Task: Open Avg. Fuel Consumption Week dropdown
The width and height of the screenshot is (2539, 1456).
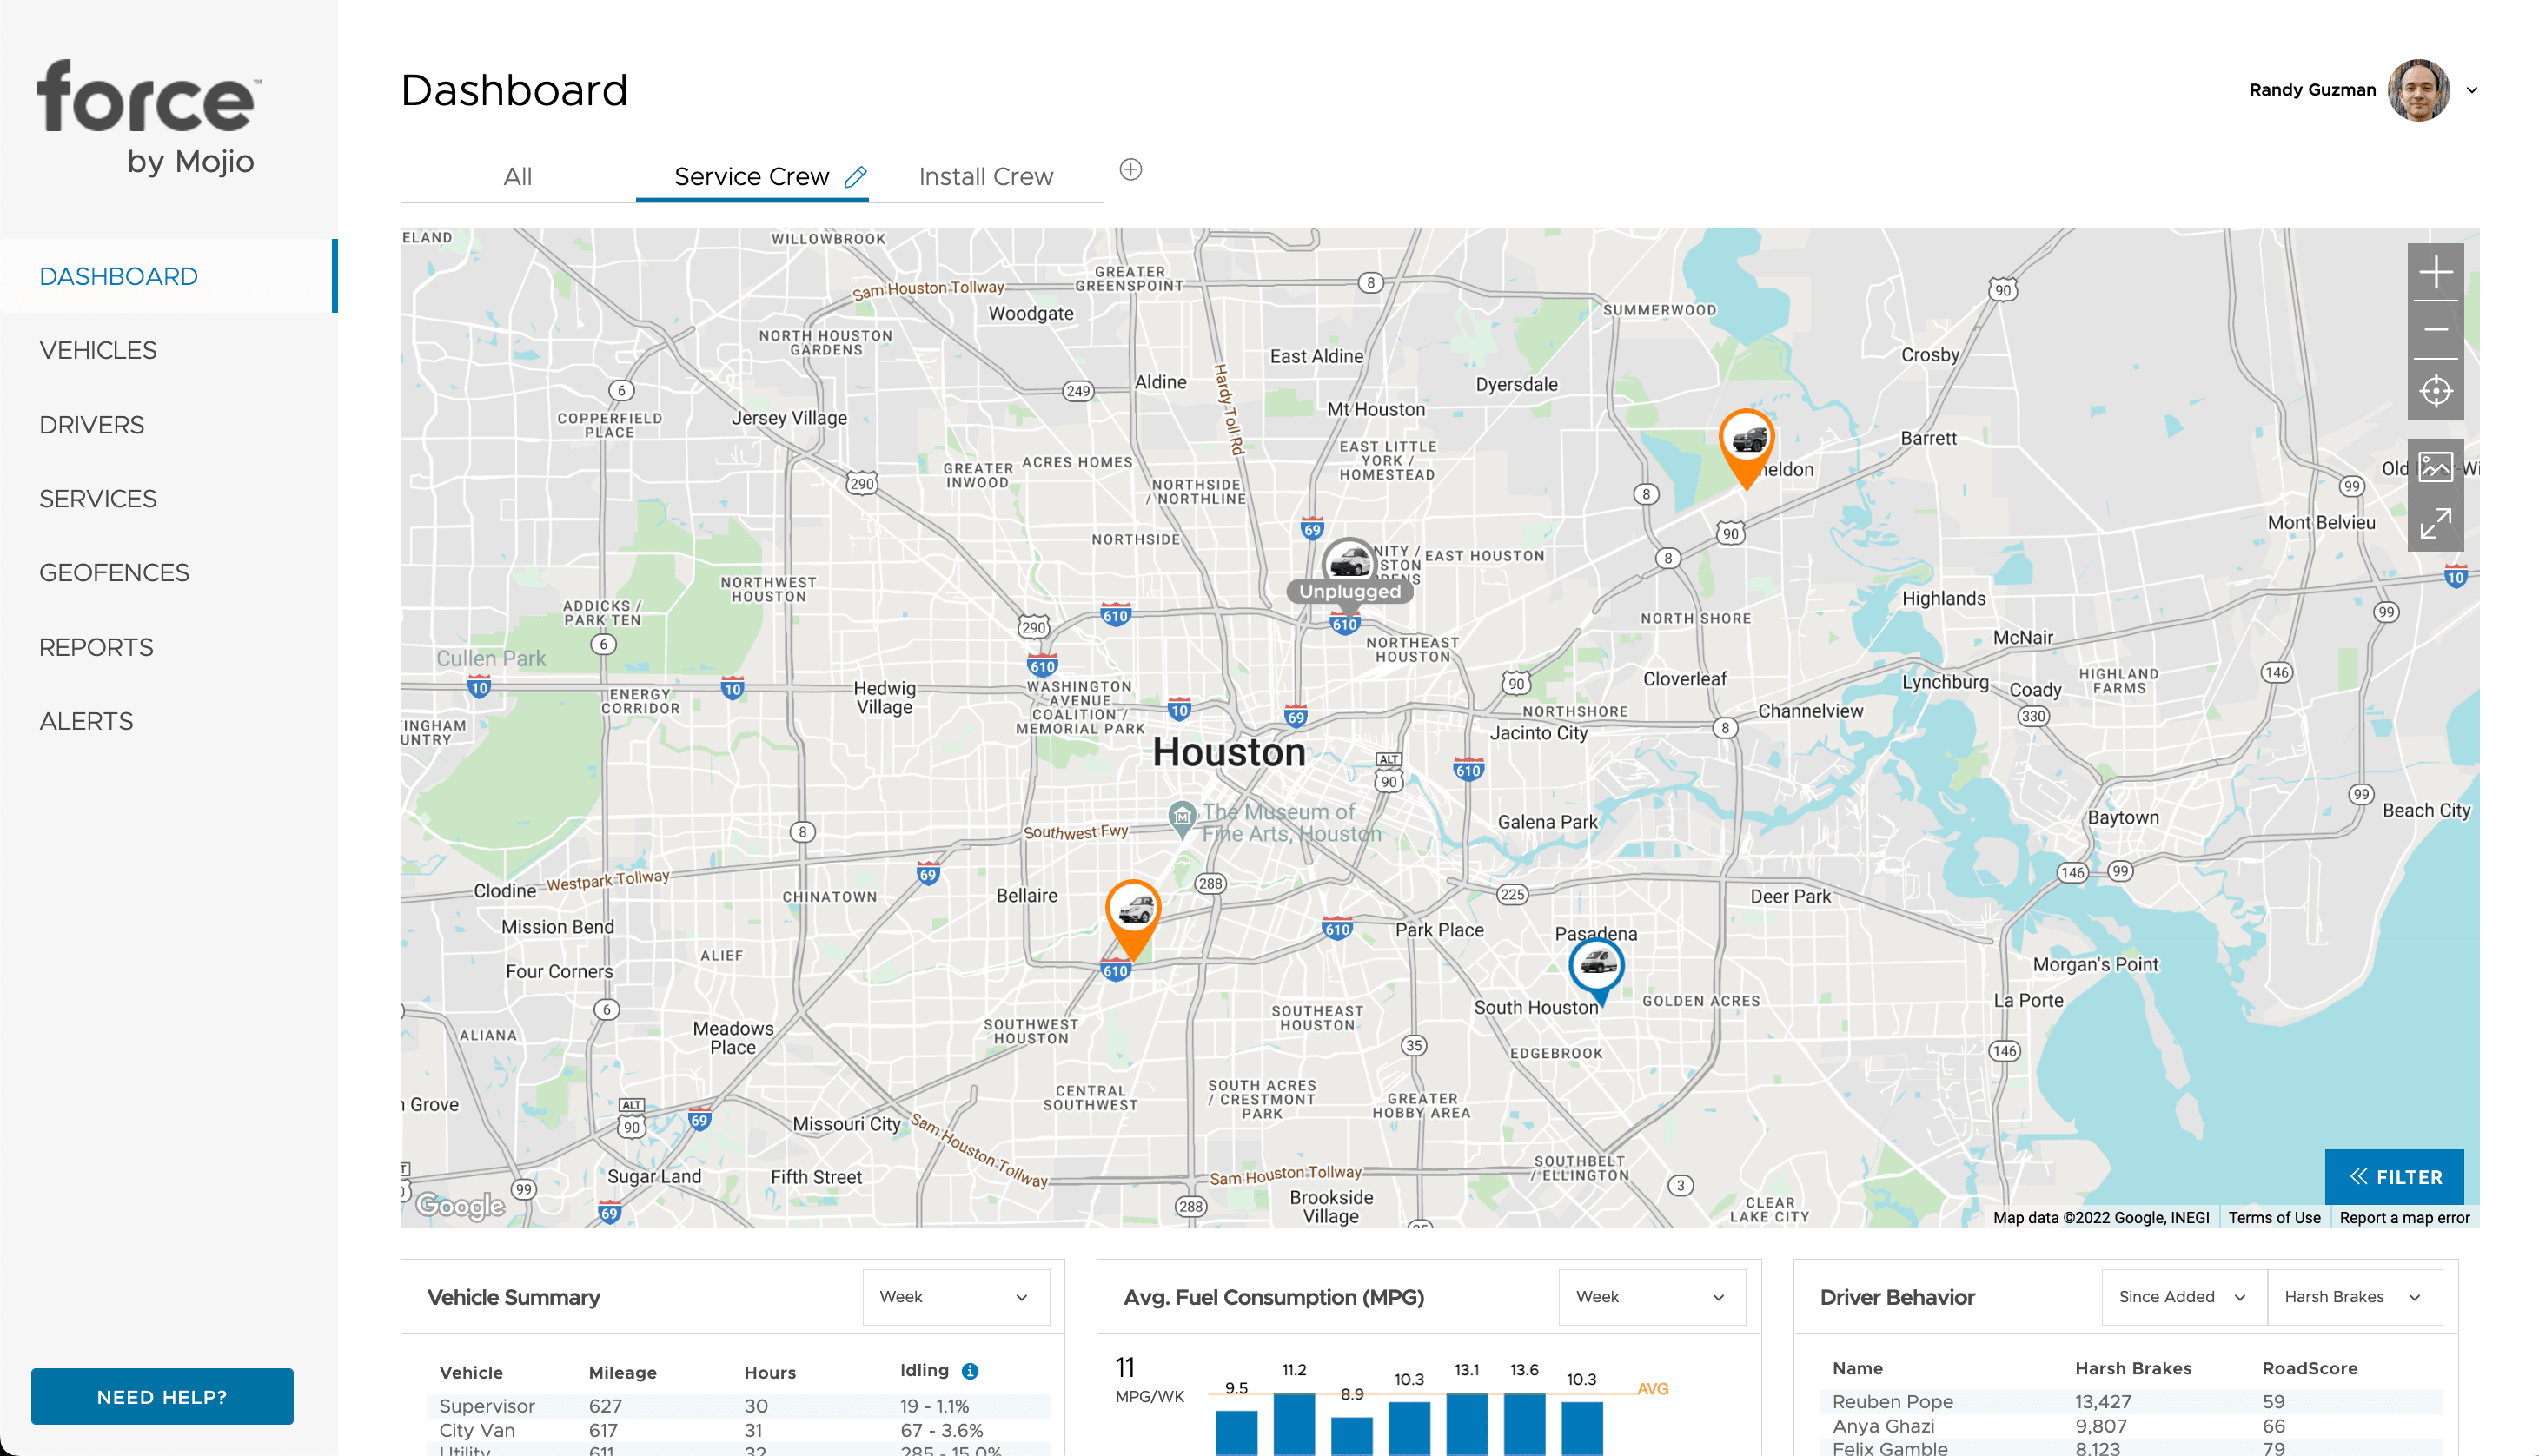Action: tap(1651, 1297)
